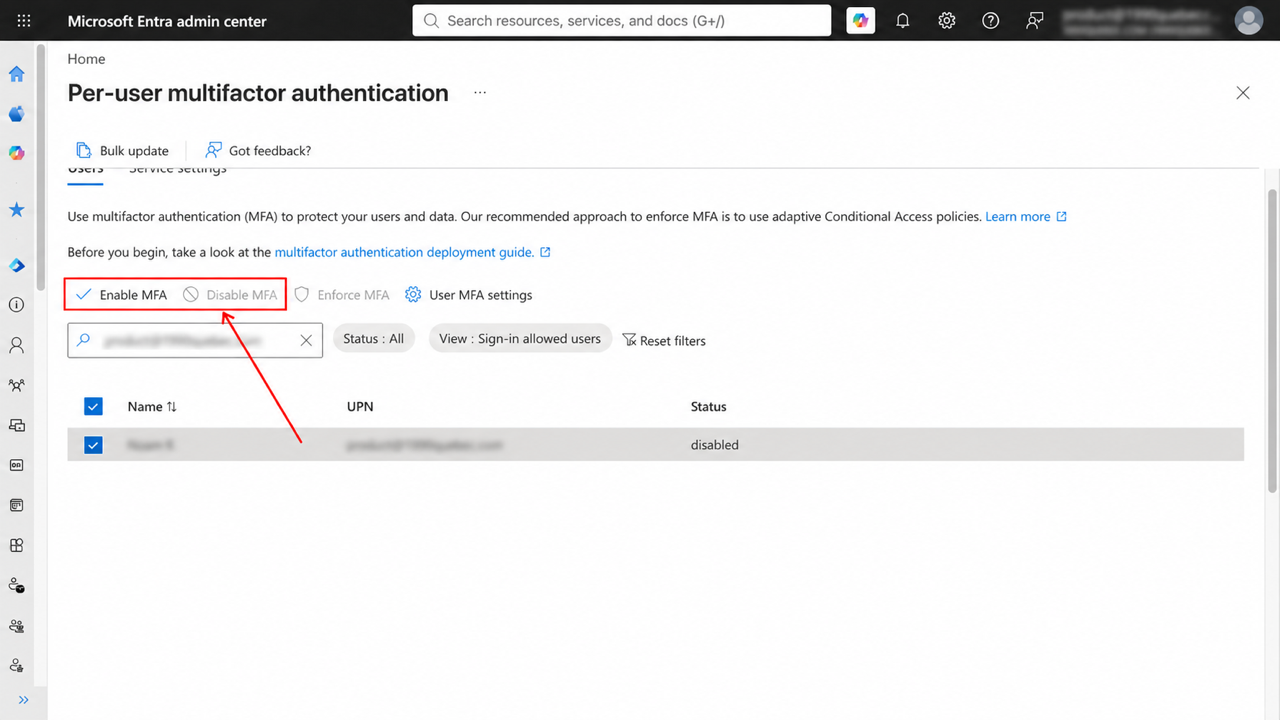The height and width of the screenshot is (720, 1280).
Task: Click Reset filters
Action: [x=664, y=341]
